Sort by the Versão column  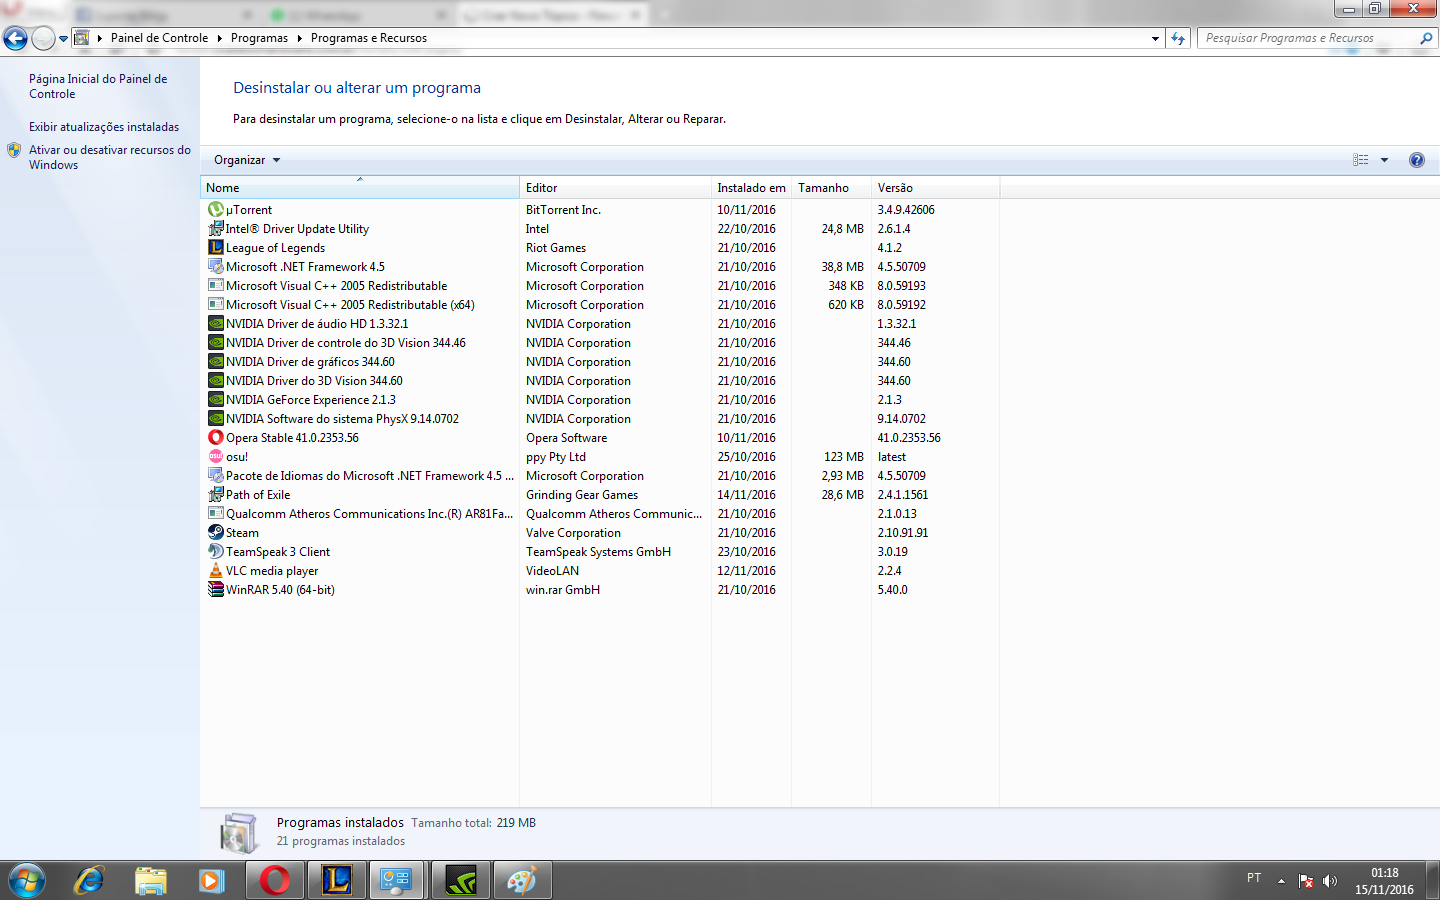click(935, 188)
